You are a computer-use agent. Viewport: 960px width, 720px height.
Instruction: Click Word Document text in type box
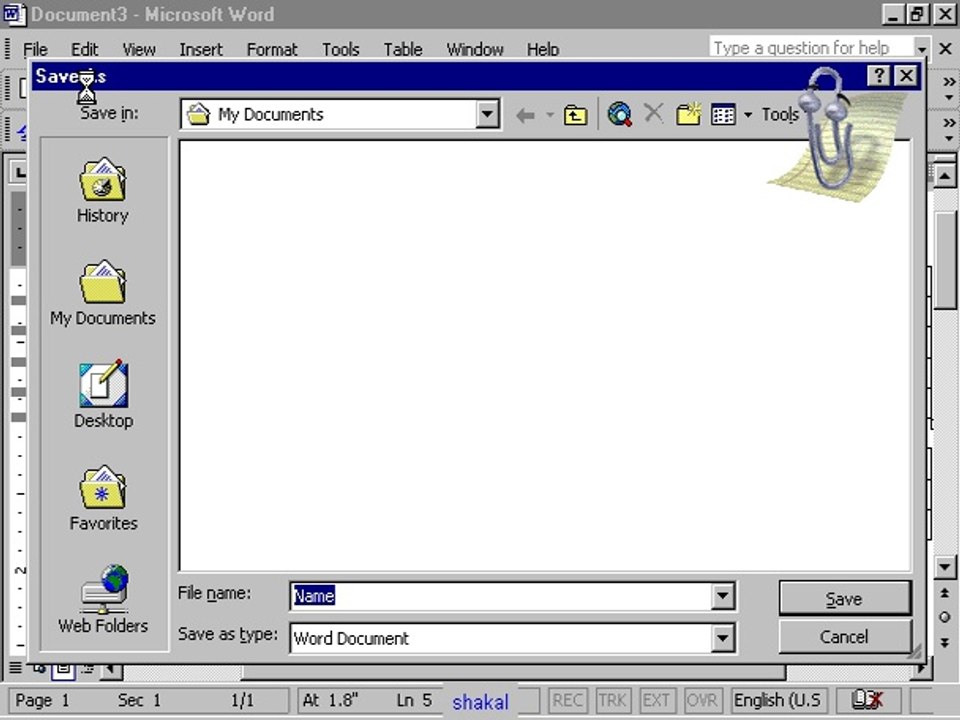[x=351, y=639]
